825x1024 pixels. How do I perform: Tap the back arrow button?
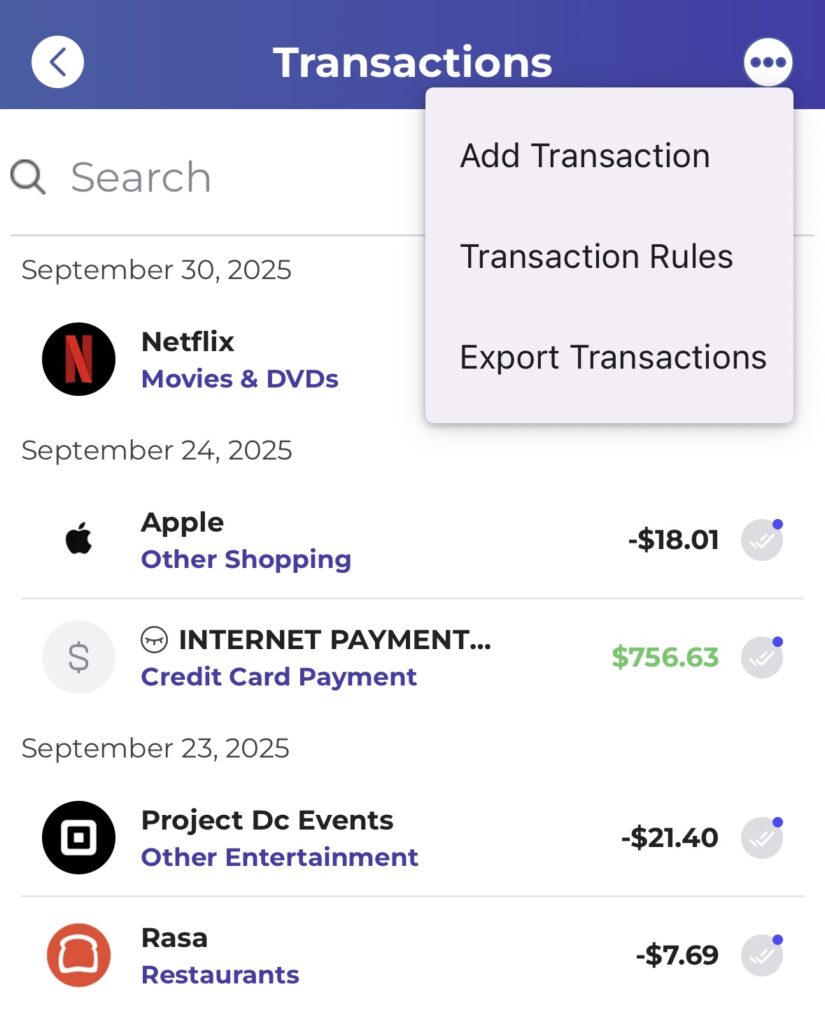tap(58, 62)
